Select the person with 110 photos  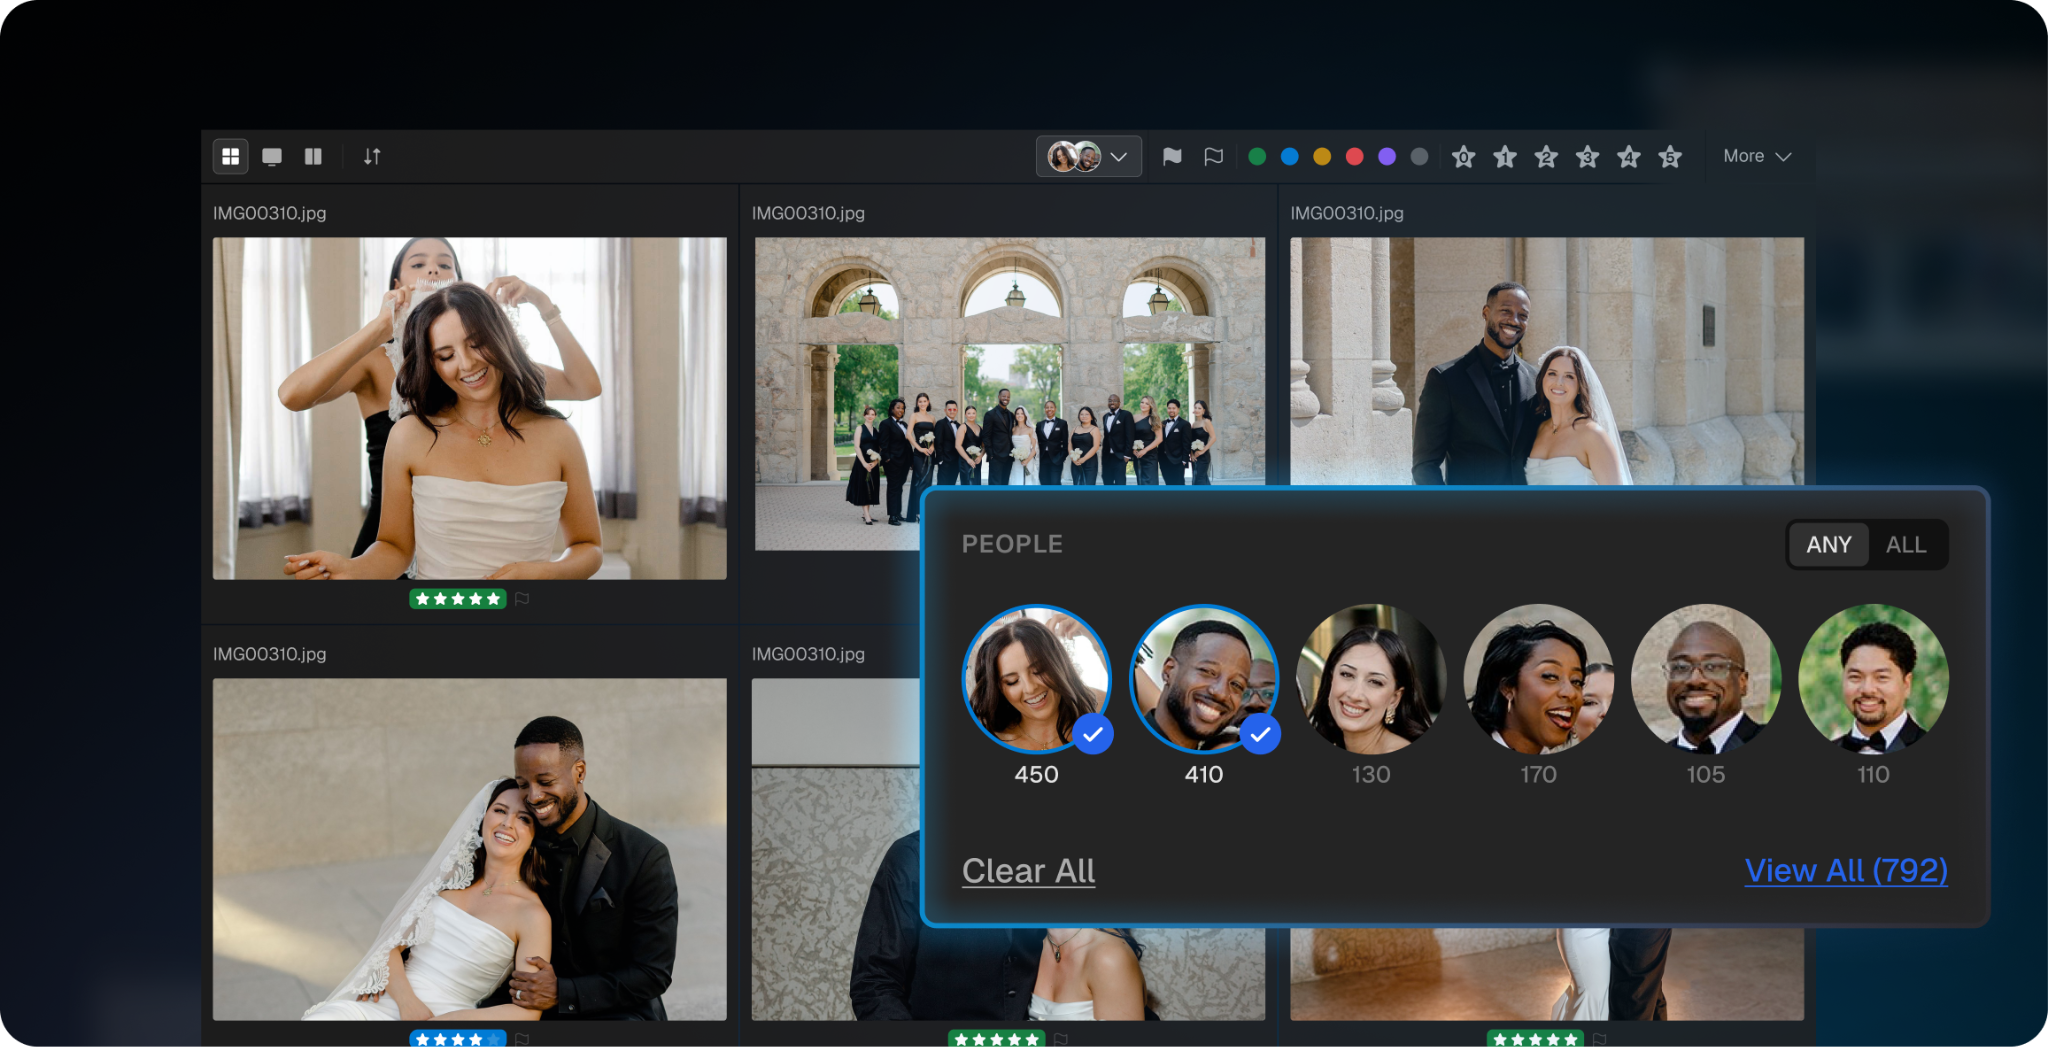1873,679
